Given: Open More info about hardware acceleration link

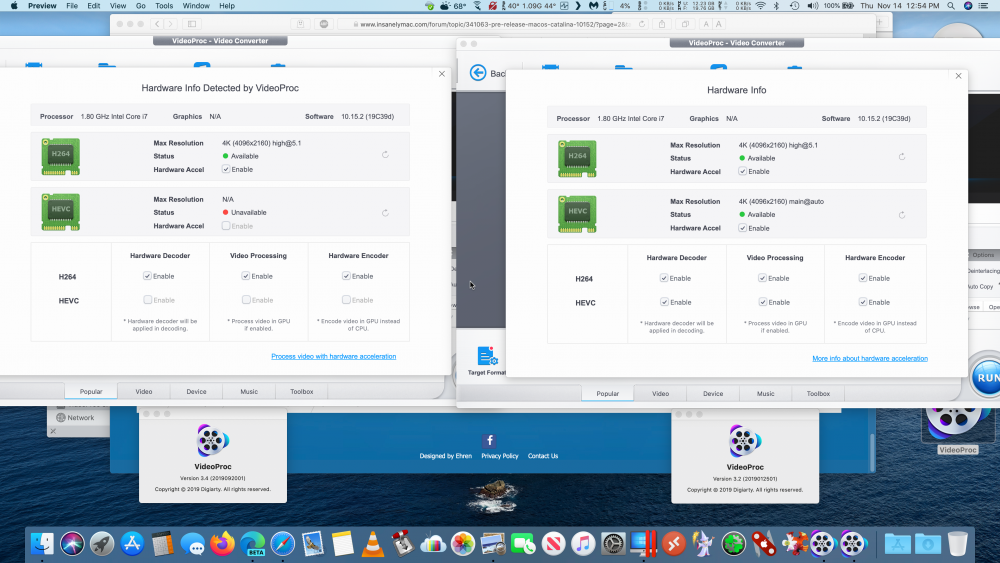Looking at the screenshot, I should click(870, 358).
